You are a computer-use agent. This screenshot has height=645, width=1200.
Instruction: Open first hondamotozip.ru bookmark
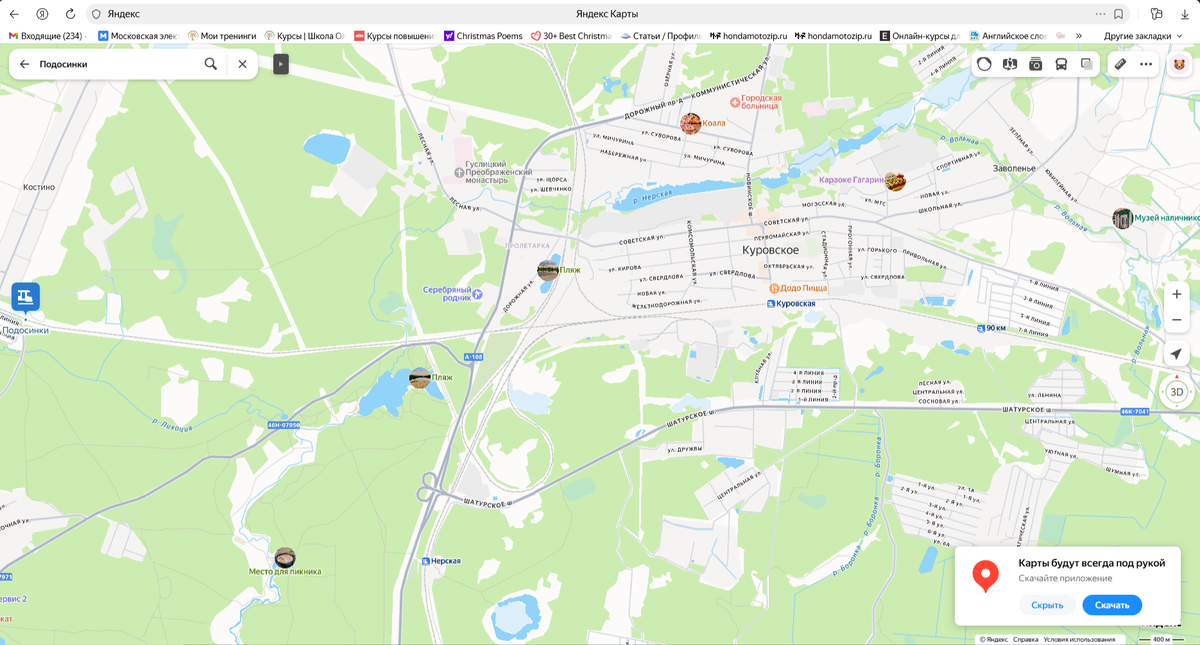pos(748,36)
